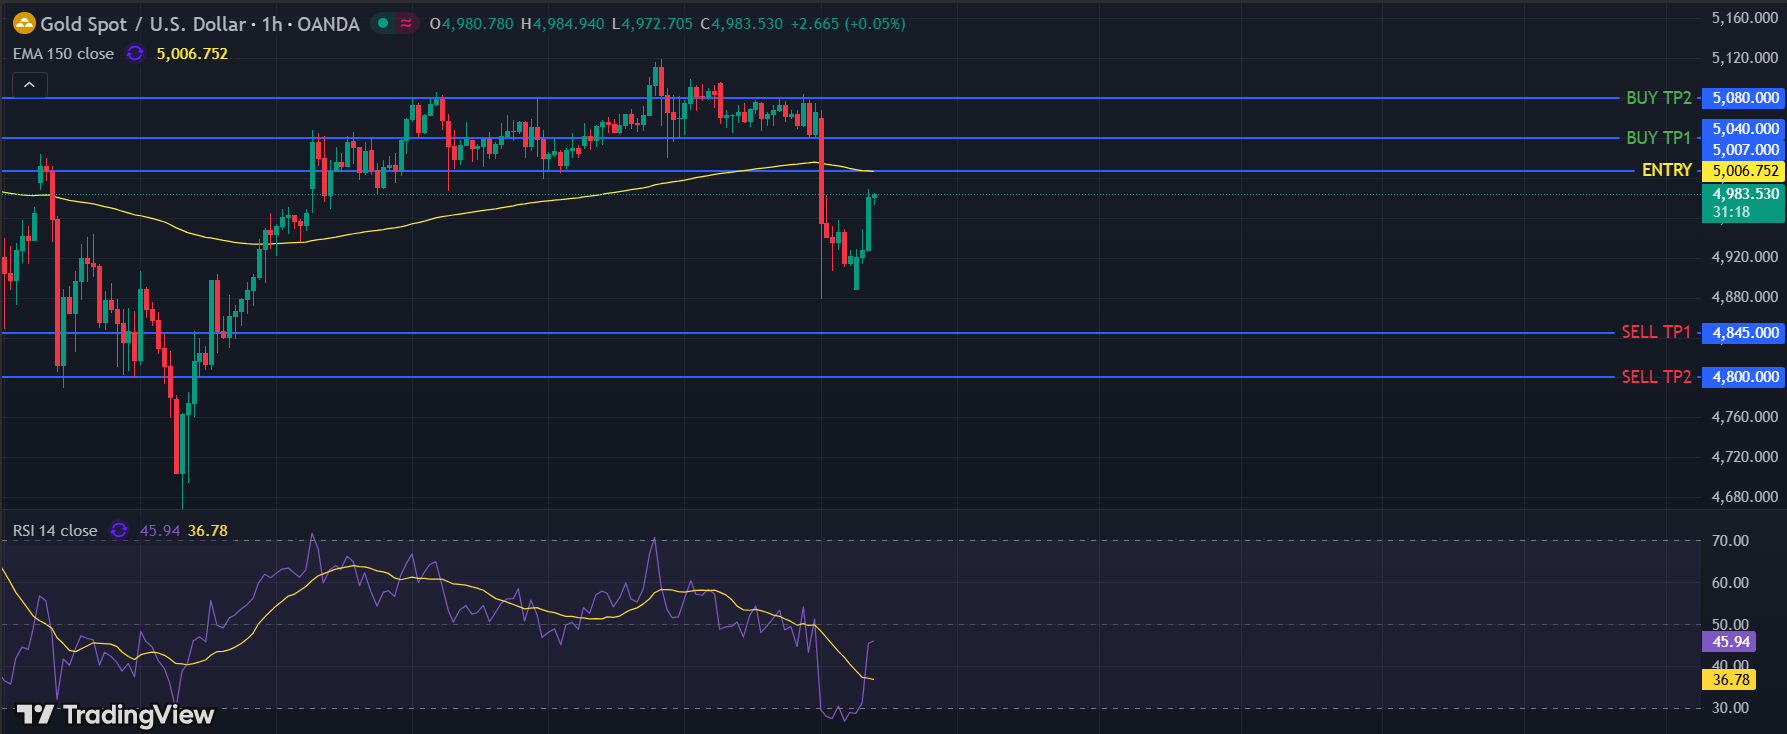This screenshot has height=734, width=1787.
Task: Select the EMA 150 close indicator label
Action: (64, 54)
